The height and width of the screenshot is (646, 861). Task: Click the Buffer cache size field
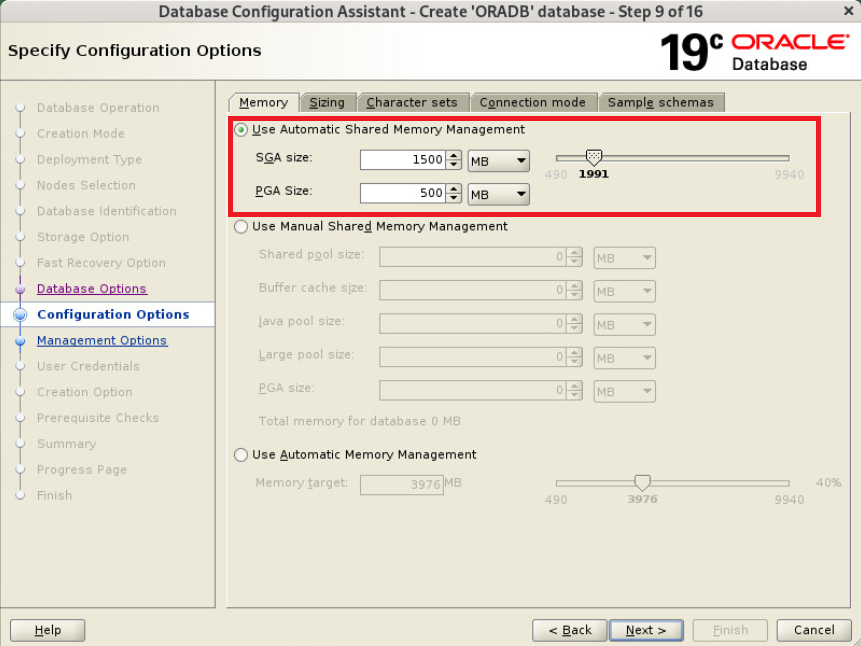(473, 291)
